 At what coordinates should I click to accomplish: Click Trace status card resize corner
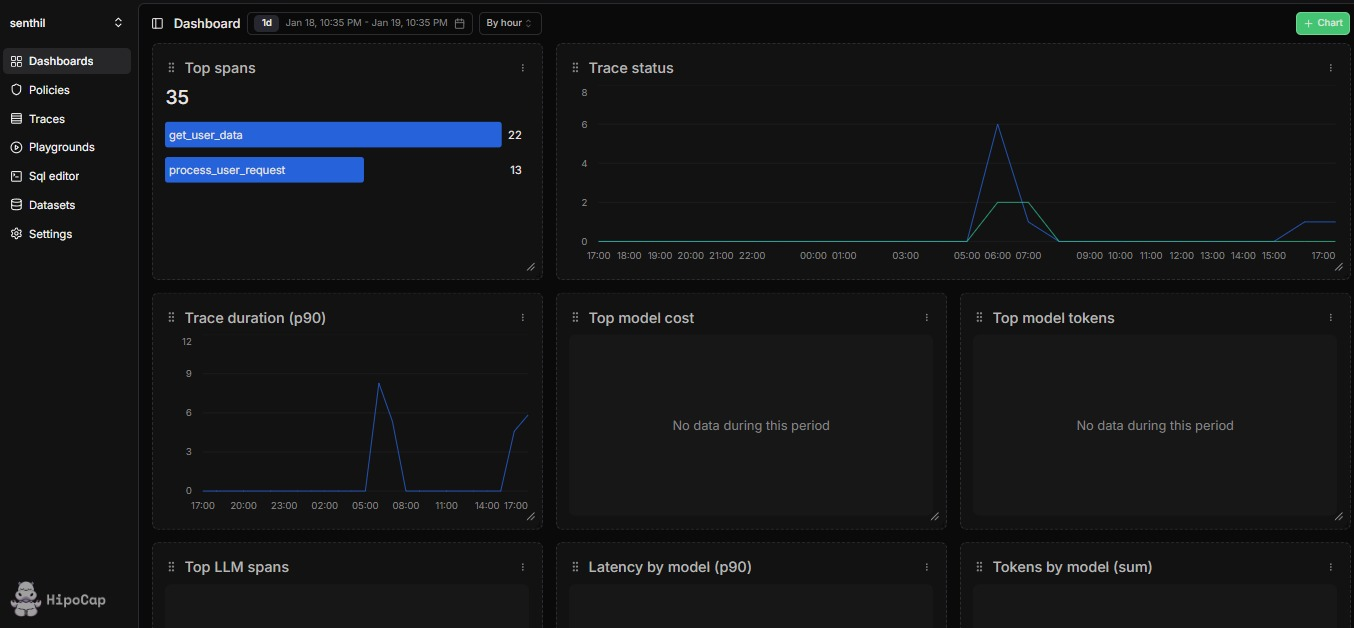click(x=1339, y=267)
